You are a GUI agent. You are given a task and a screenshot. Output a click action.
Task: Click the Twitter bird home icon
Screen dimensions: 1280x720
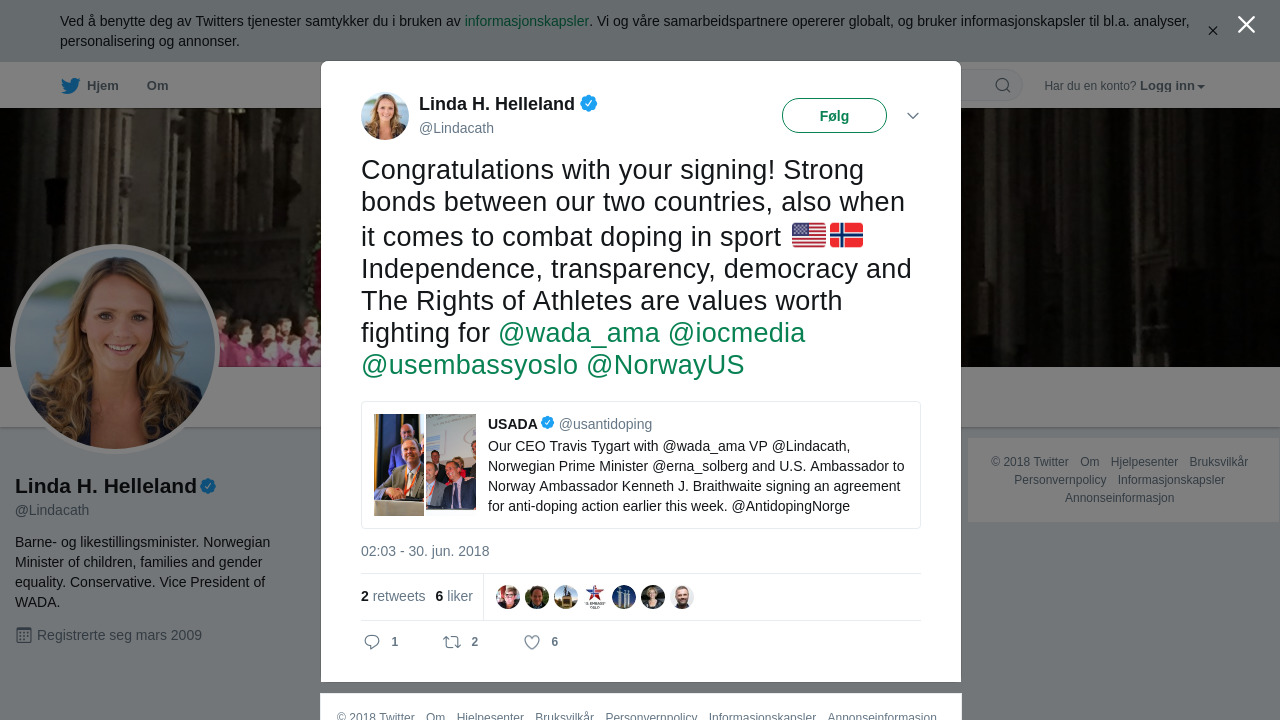70,86
